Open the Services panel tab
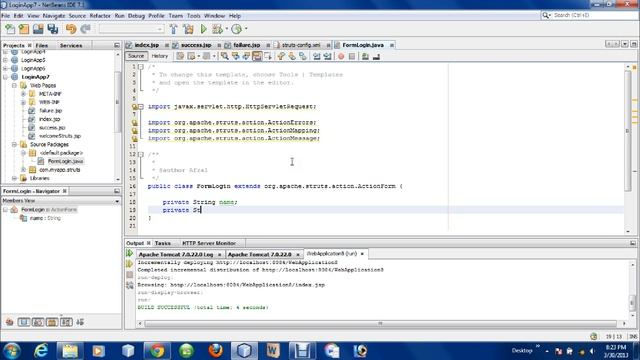This screenshot has height=360, width=640. [x=71, y=45]
